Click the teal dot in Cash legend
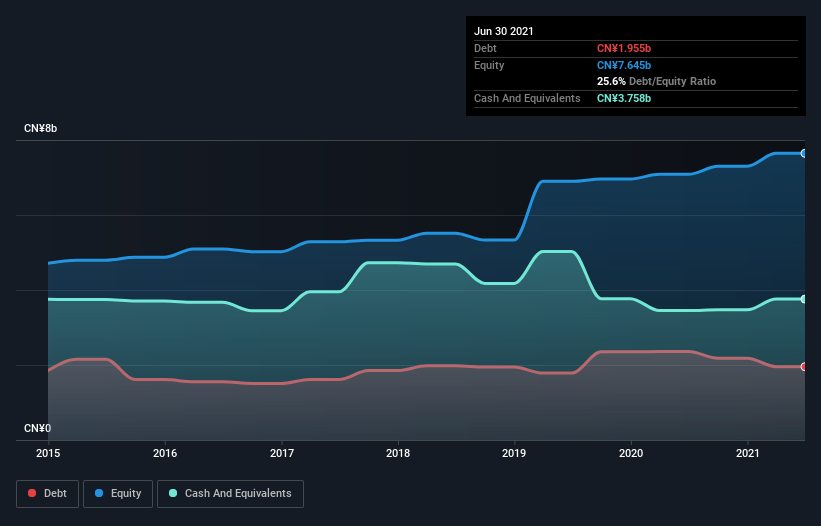Screen dimensions: 821x526 click(173, 493)
